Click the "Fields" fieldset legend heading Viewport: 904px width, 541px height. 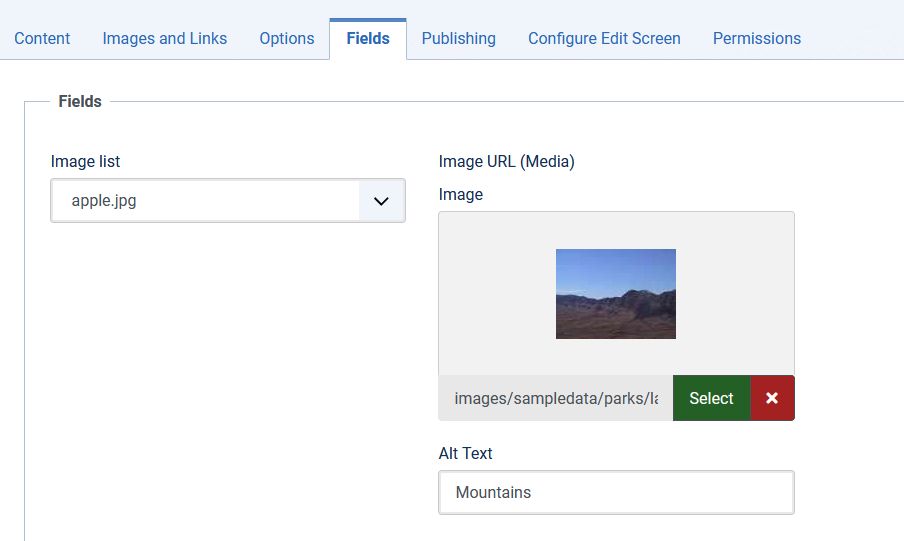coord(80,101)
